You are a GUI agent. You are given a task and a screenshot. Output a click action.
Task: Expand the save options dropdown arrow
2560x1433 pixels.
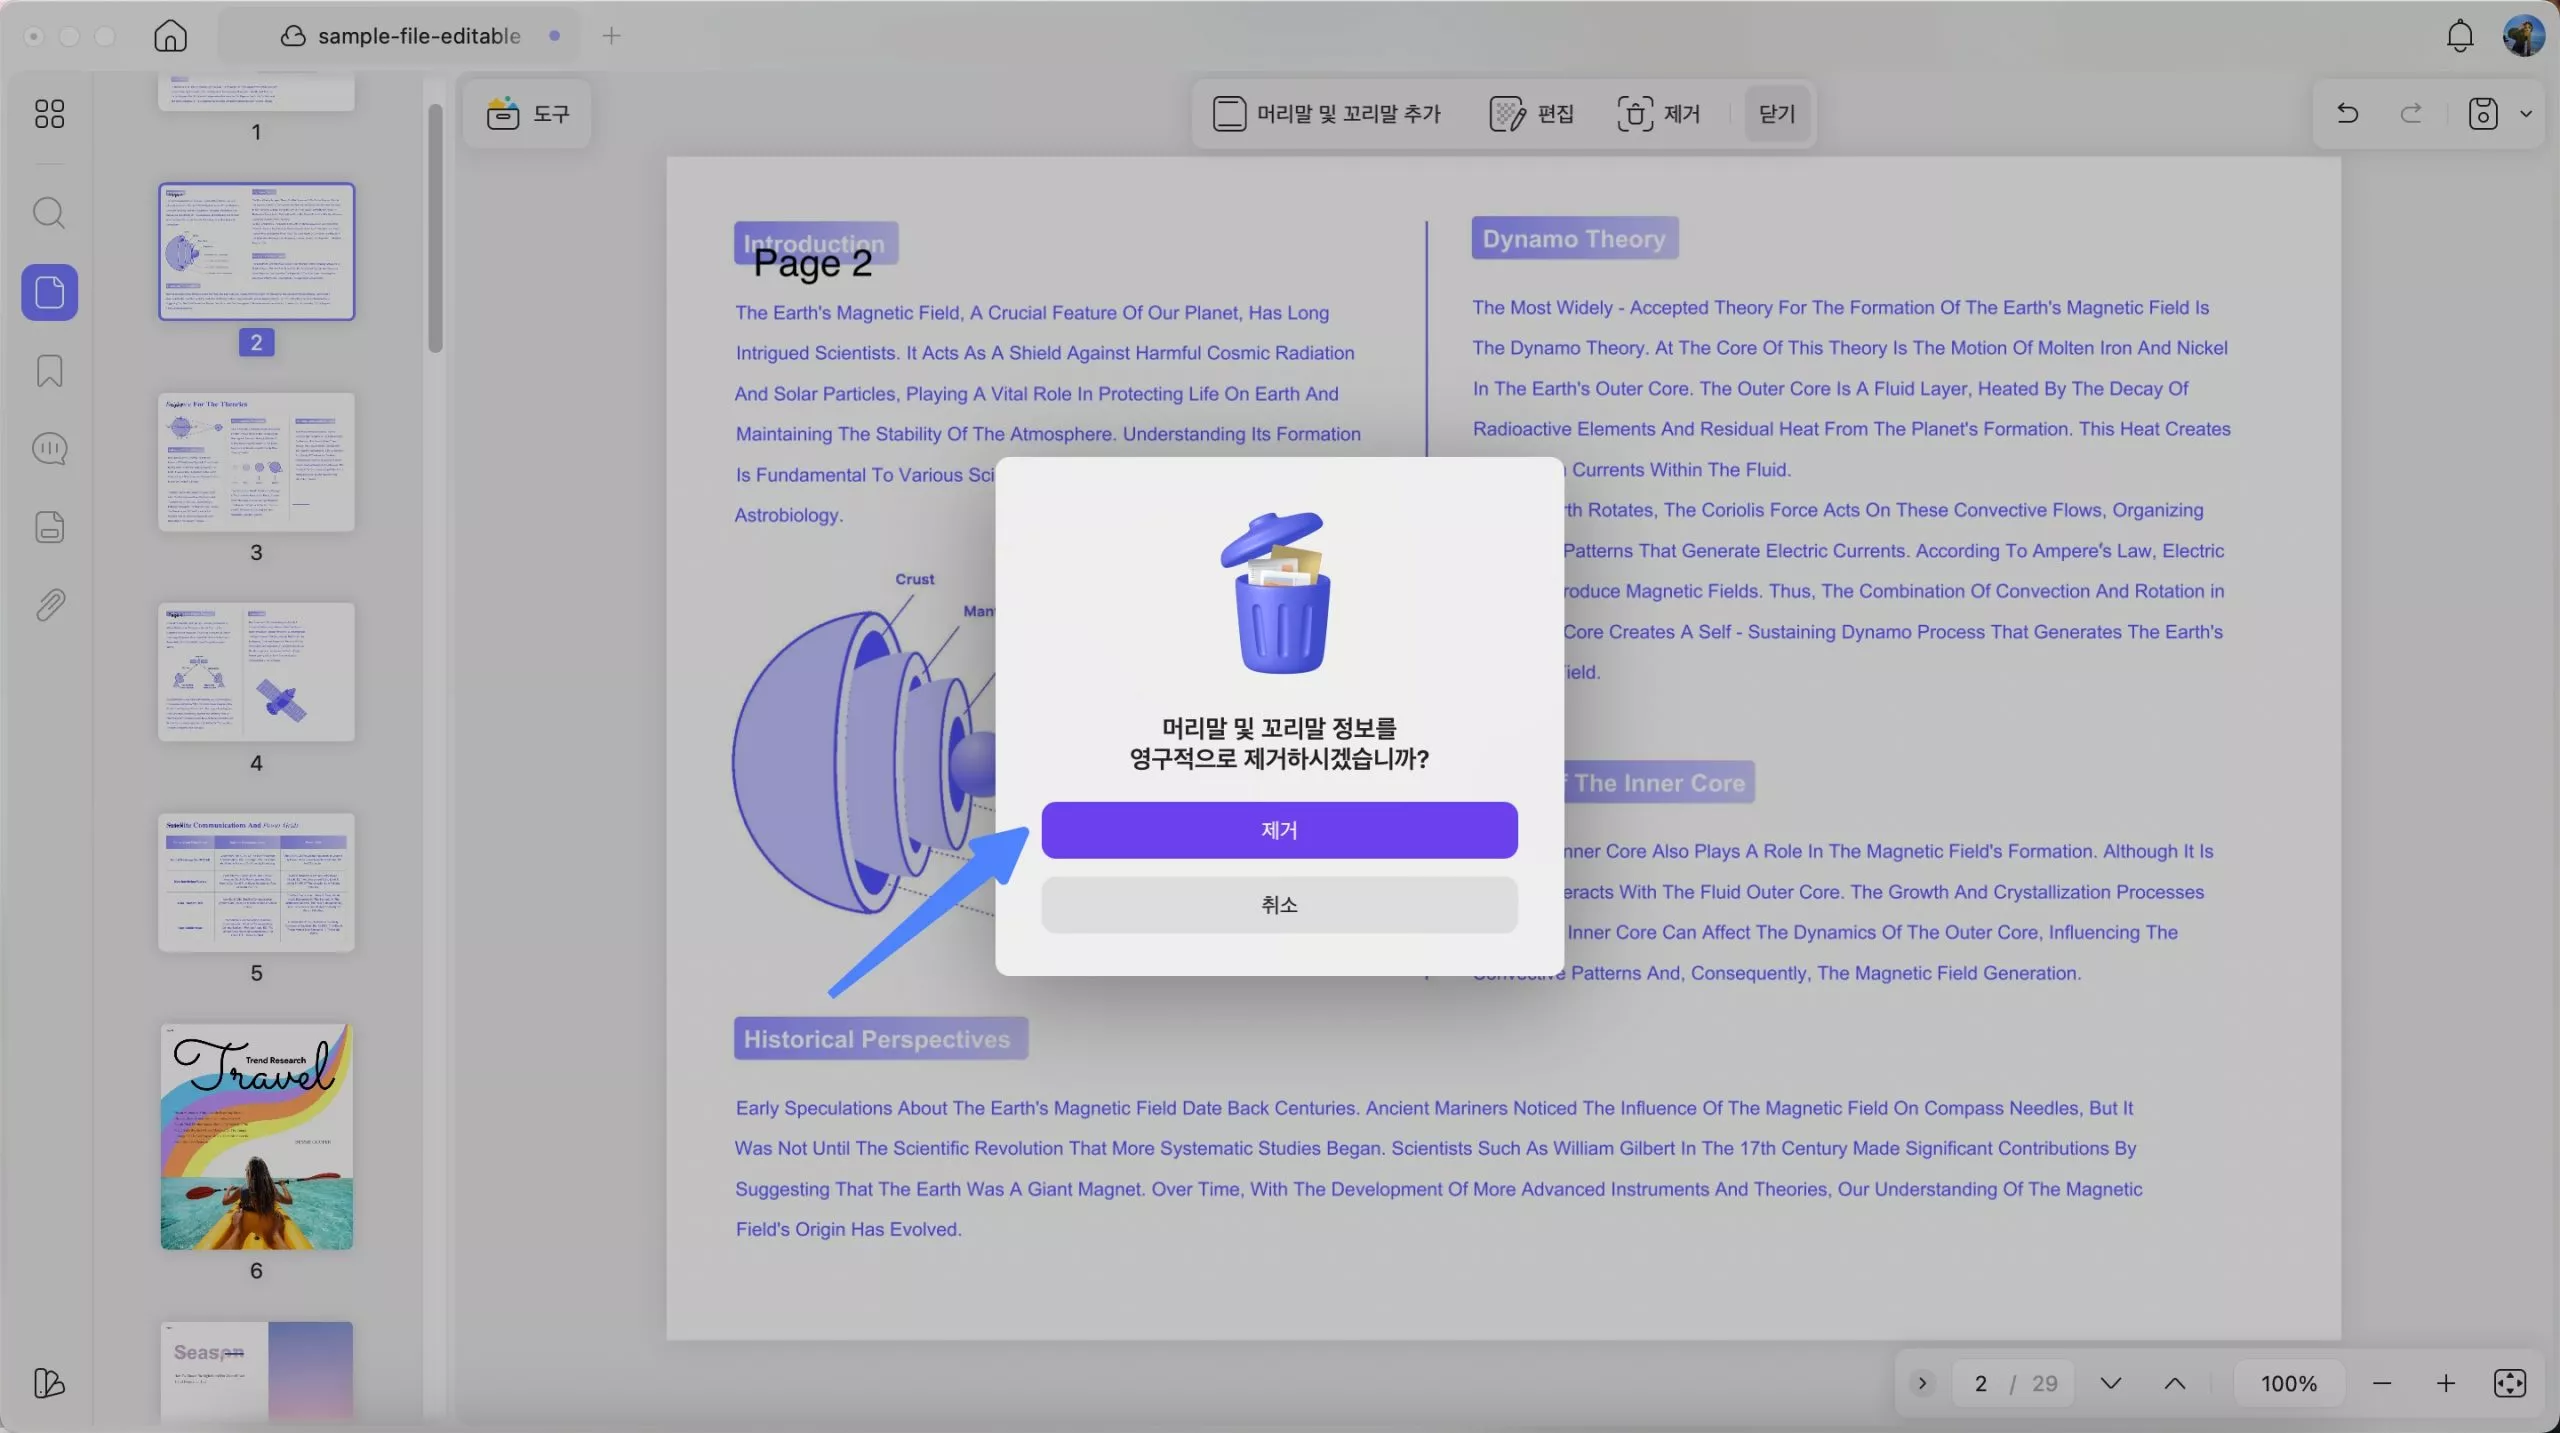[2526, 114]
